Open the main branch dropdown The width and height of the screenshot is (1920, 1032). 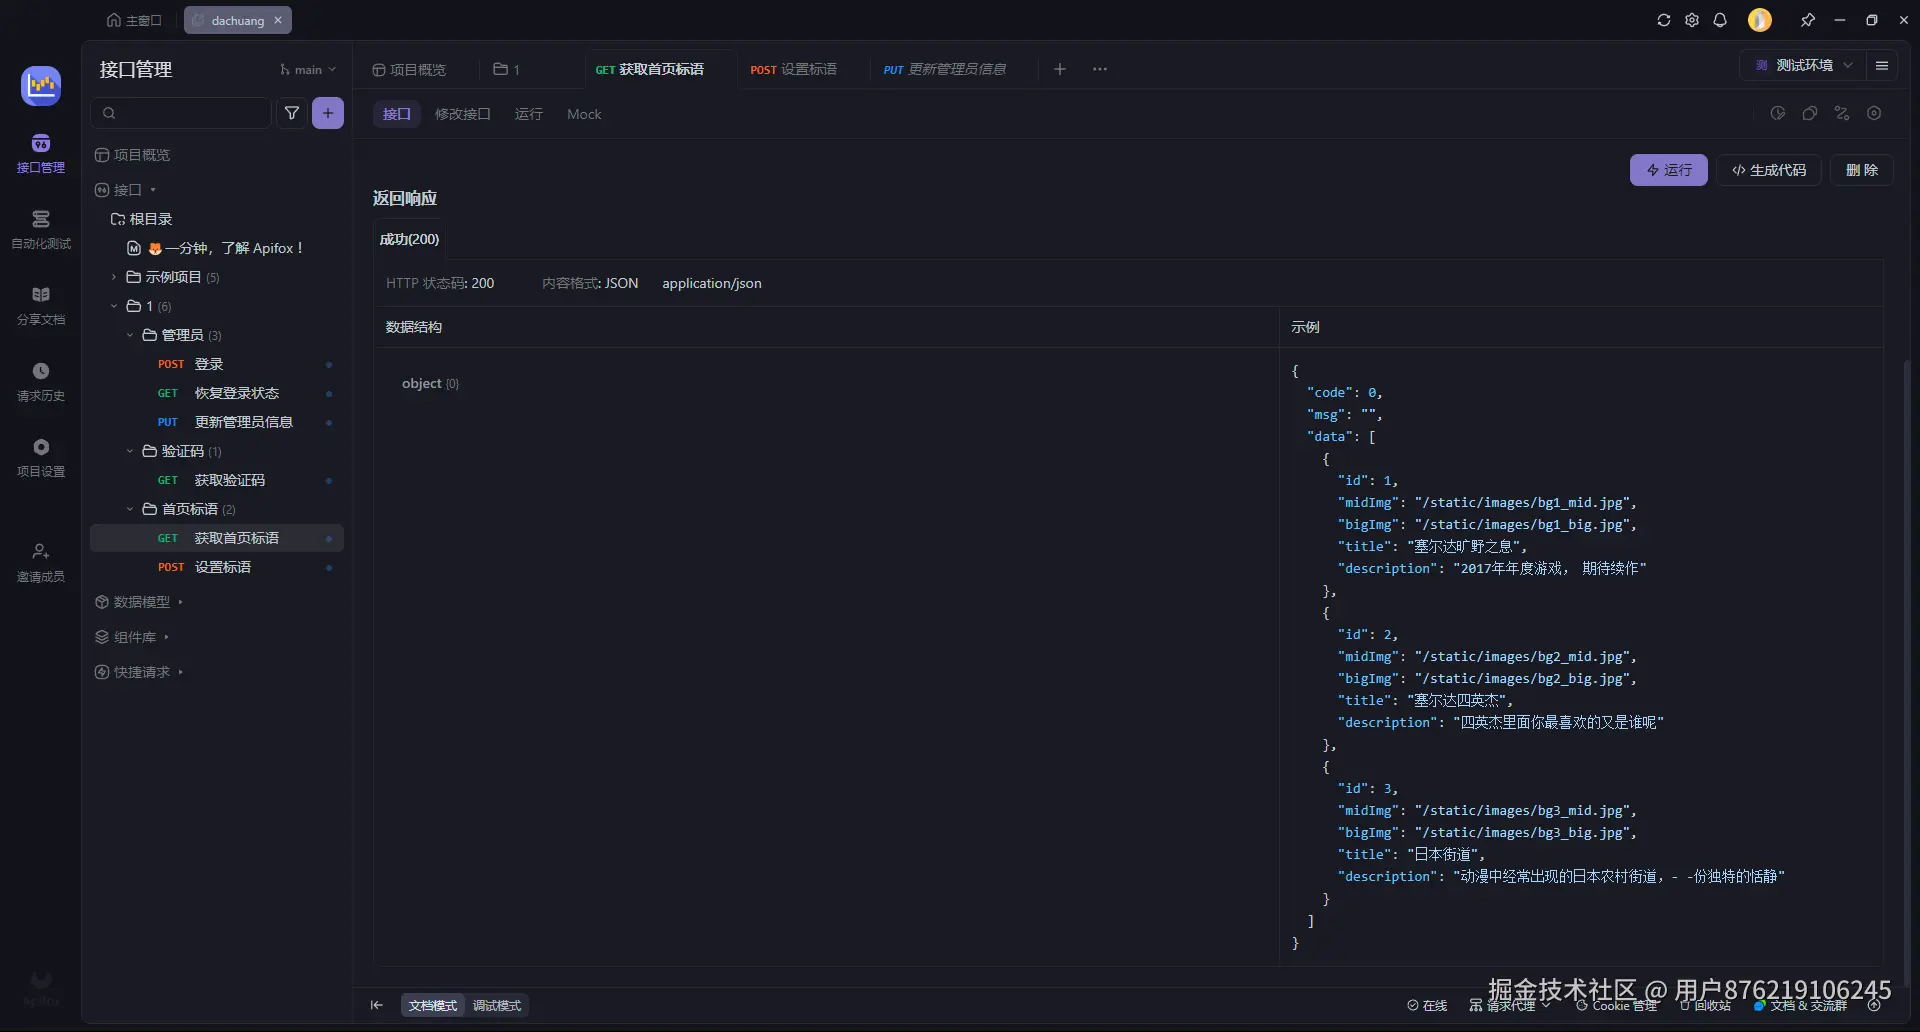point(308,69)
